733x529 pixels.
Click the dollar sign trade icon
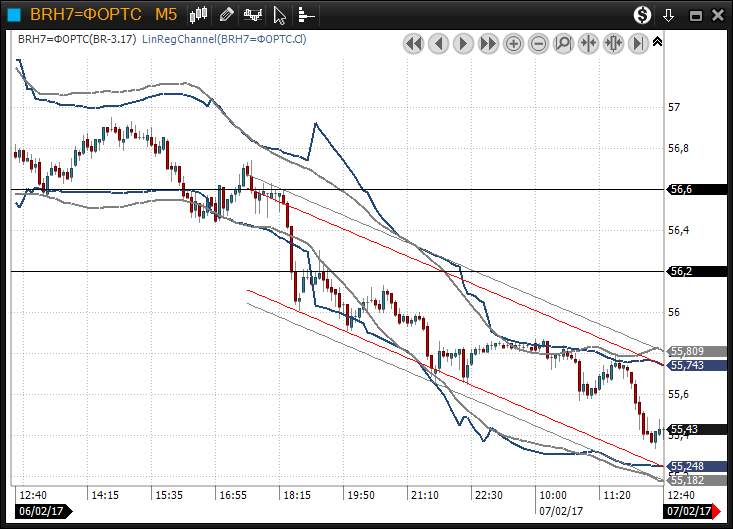pos(643,15)
